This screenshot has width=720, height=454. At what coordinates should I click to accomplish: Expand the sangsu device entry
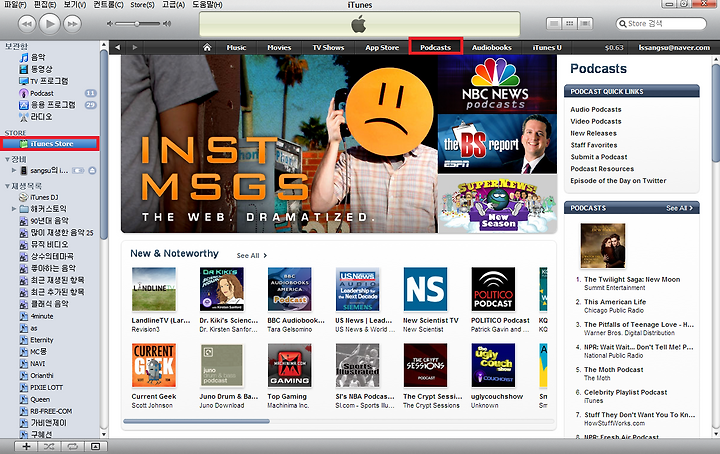pos(14,170)
